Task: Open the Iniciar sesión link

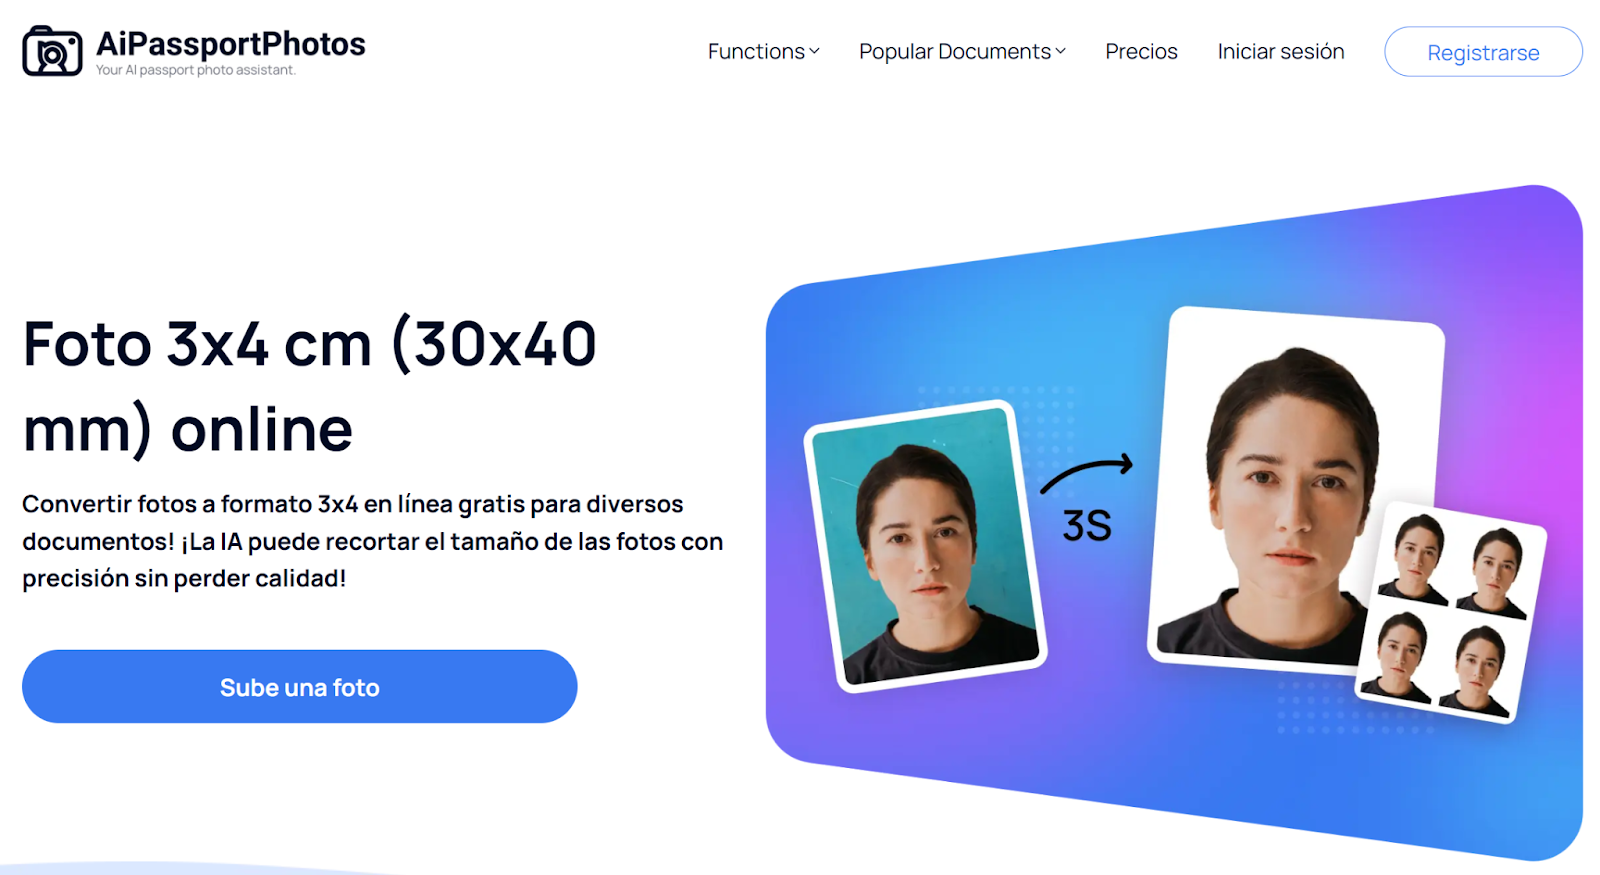Action: tap(1280, 51)
